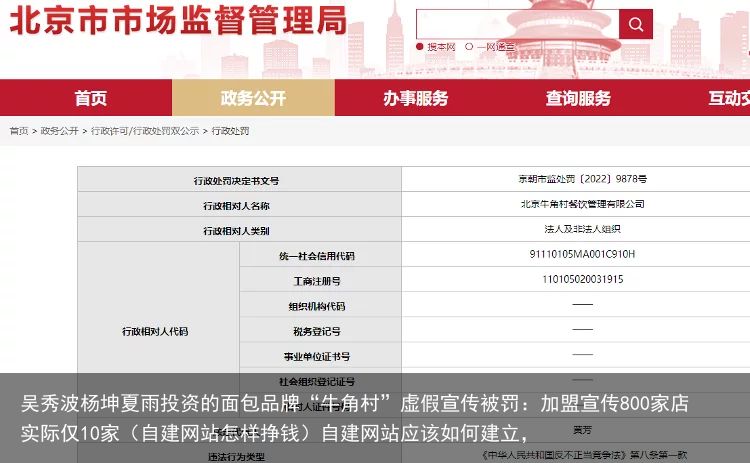Click 政务公开 in the breadcrumb trail
Viewport: 750px width, 463px height.
[x=59, y=131]
